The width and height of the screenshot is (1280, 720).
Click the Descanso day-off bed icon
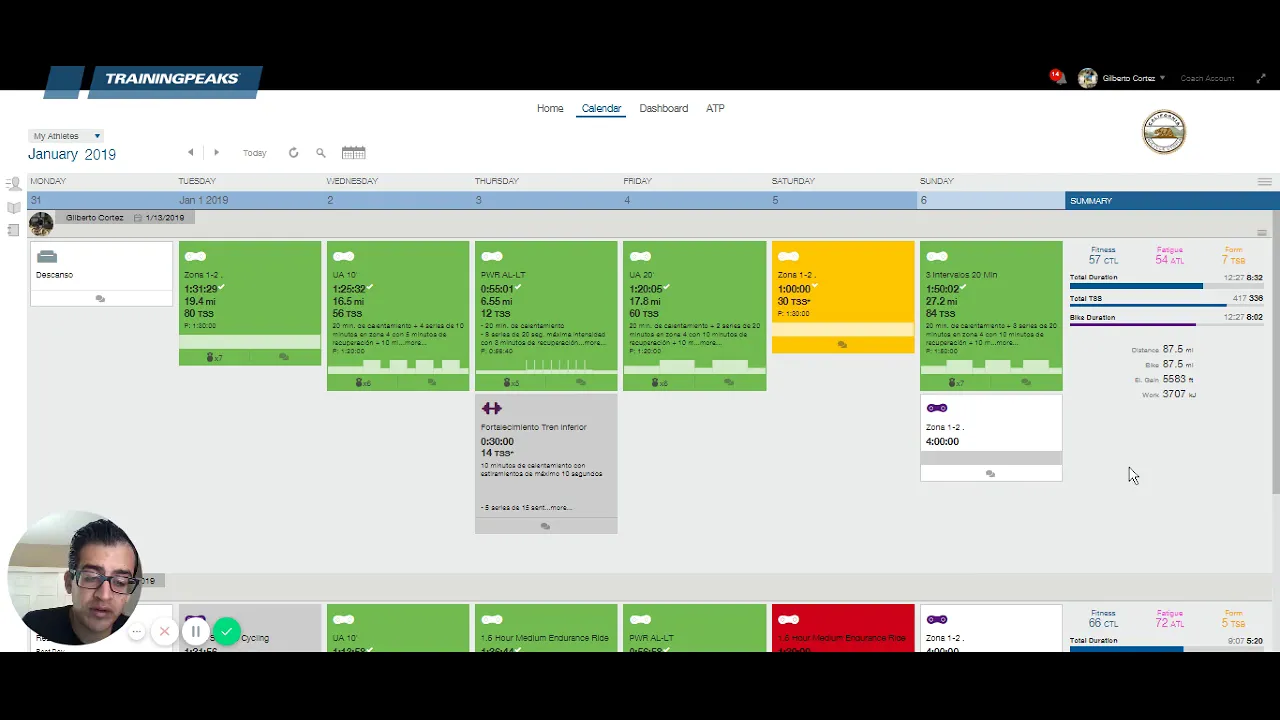coord(47,257)
